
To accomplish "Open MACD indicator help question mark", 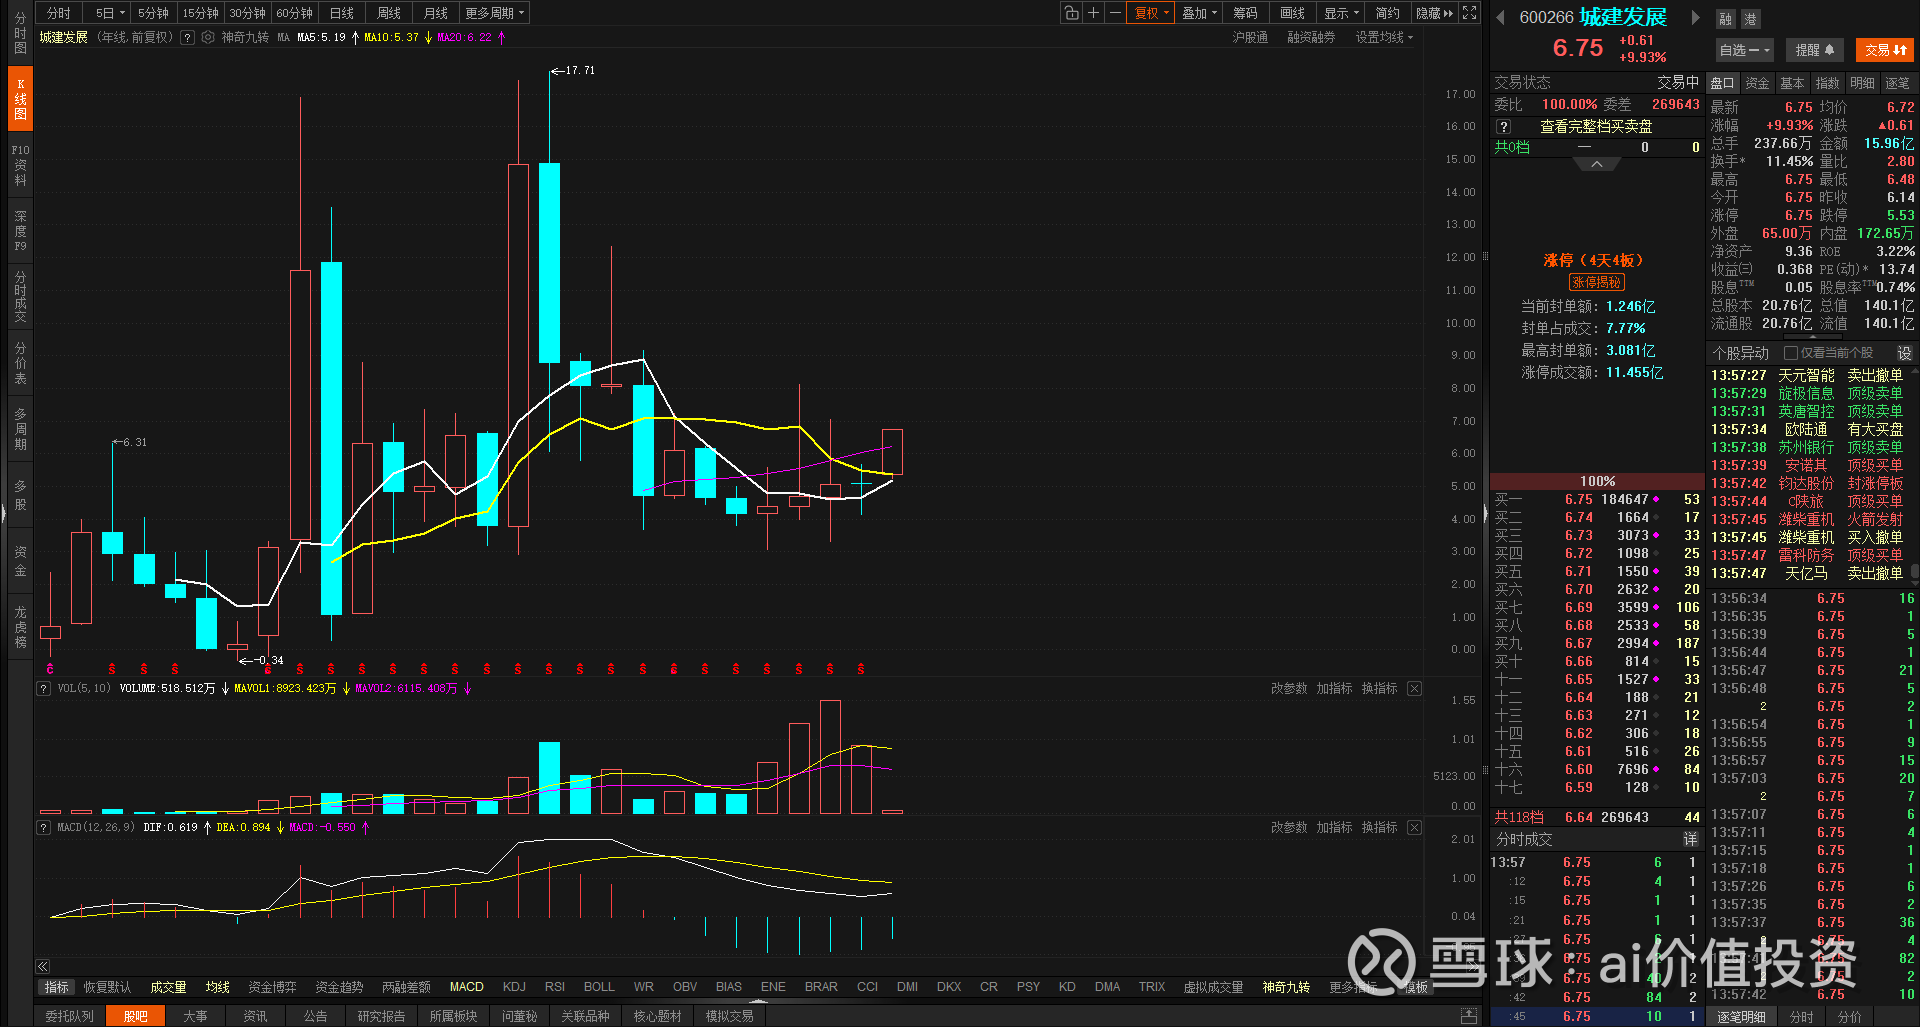I will pyautogui.click(x=43, y=827).
